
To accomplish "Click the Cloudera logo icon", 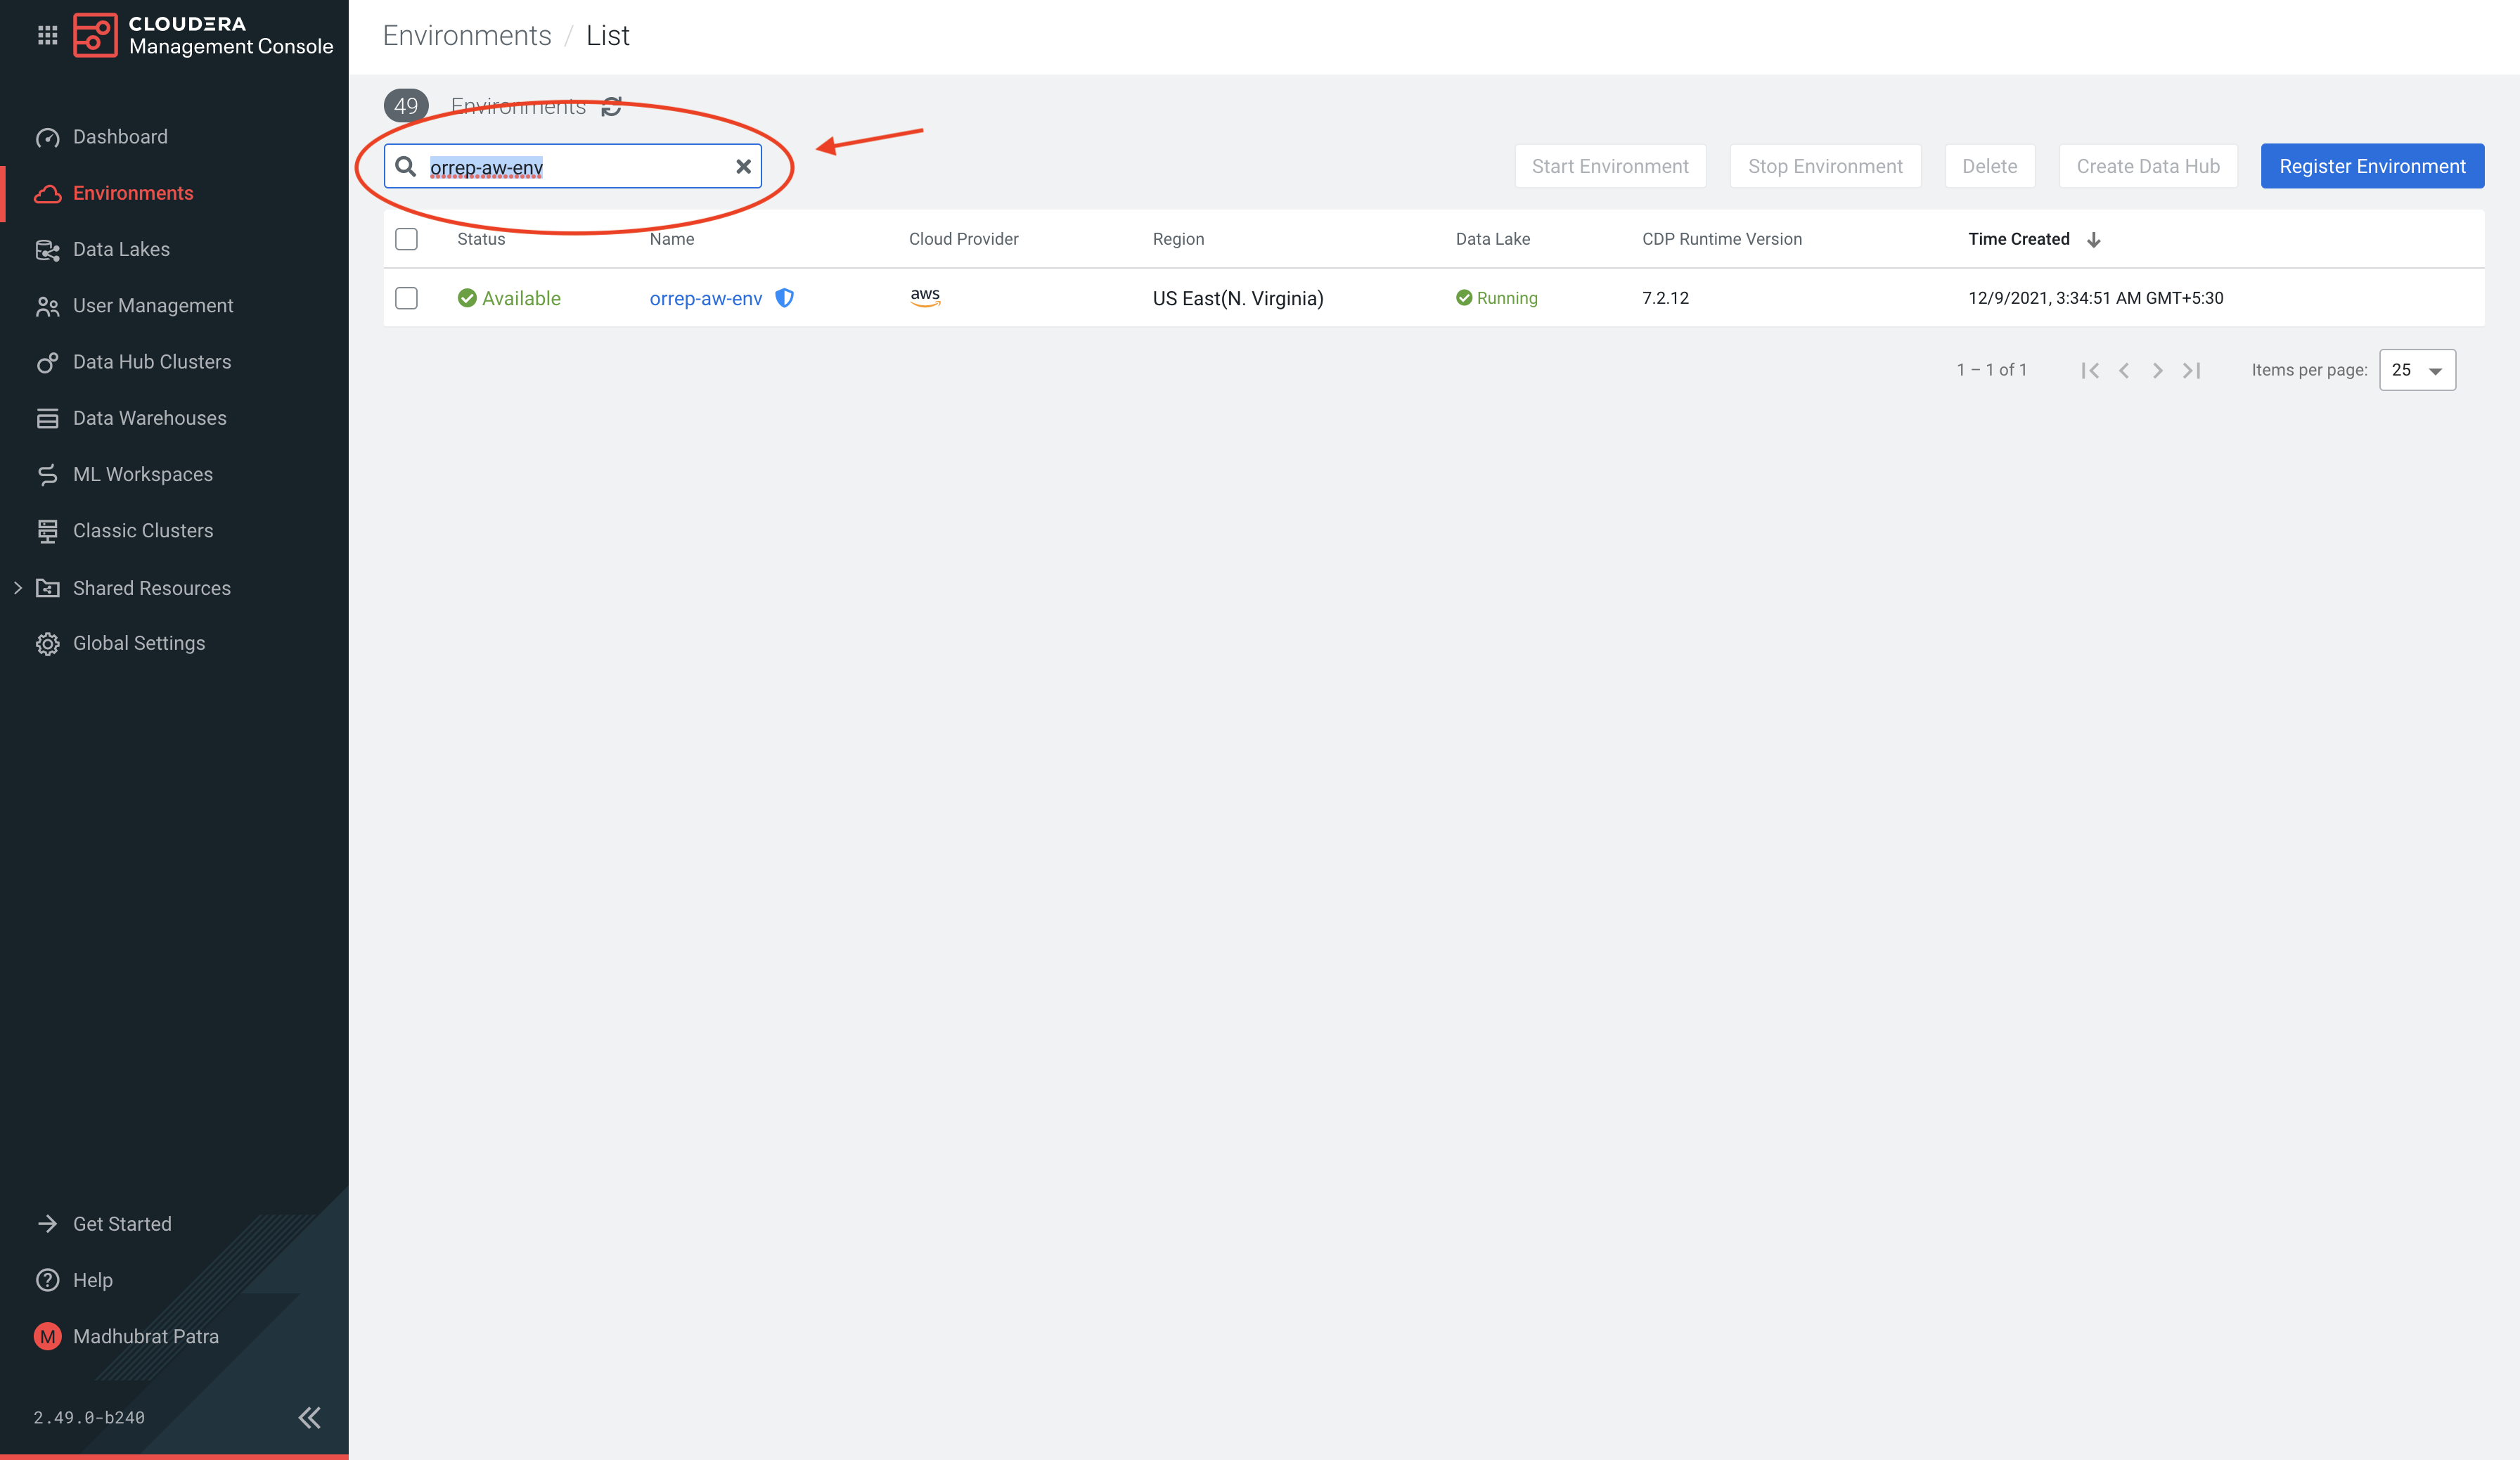I will pos(95,36).
